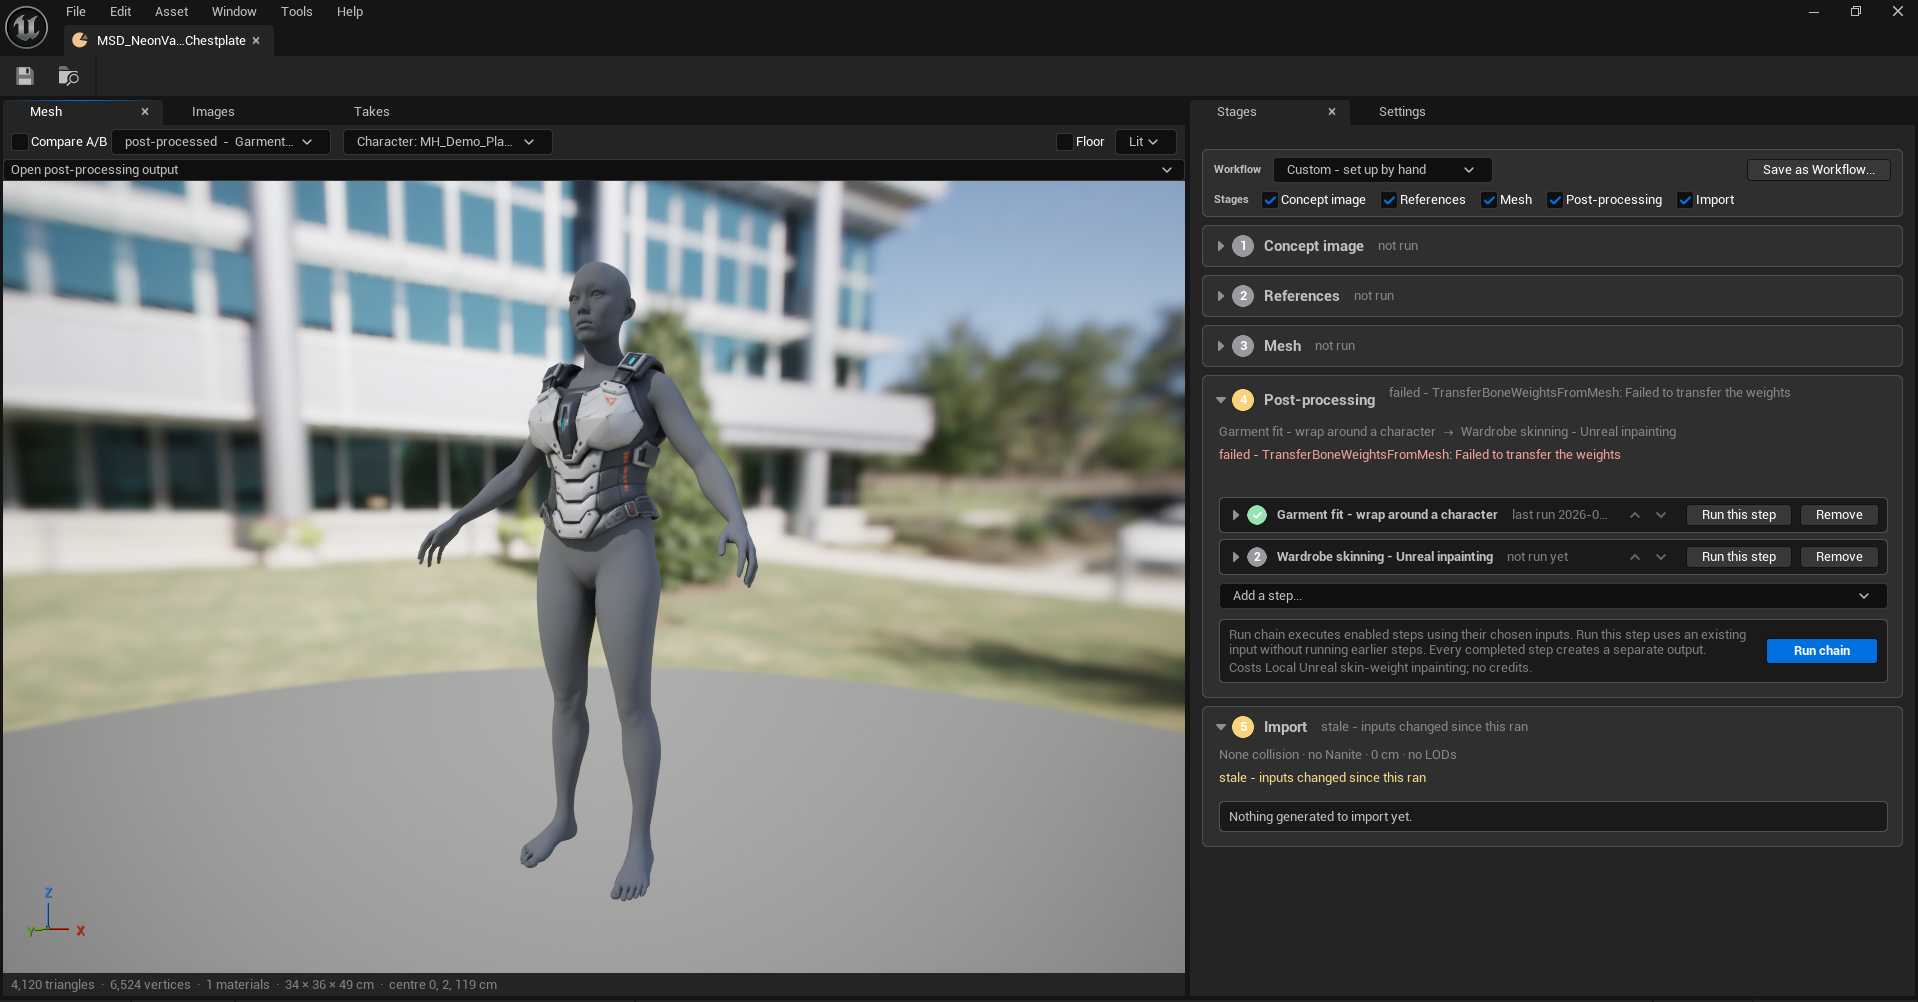Click the 4,120 triangles status text
Viewport: 1918px width, 1002px height.
[x=53, y=985]
